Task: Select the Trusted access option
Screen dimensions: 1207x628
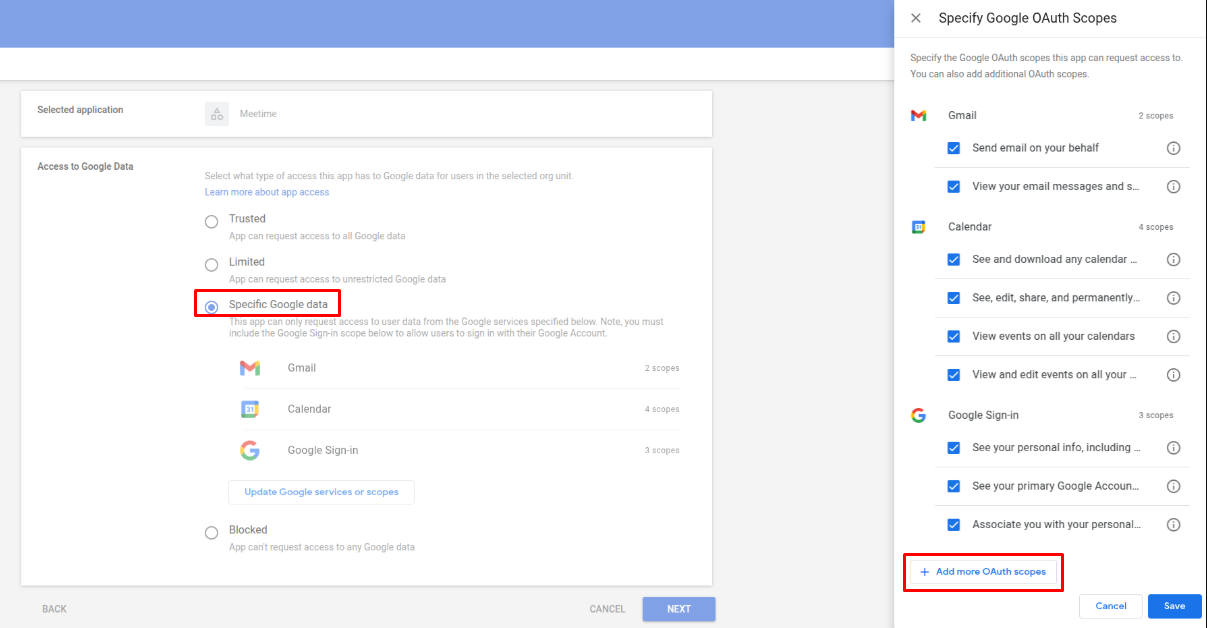Action: [211, 222]
